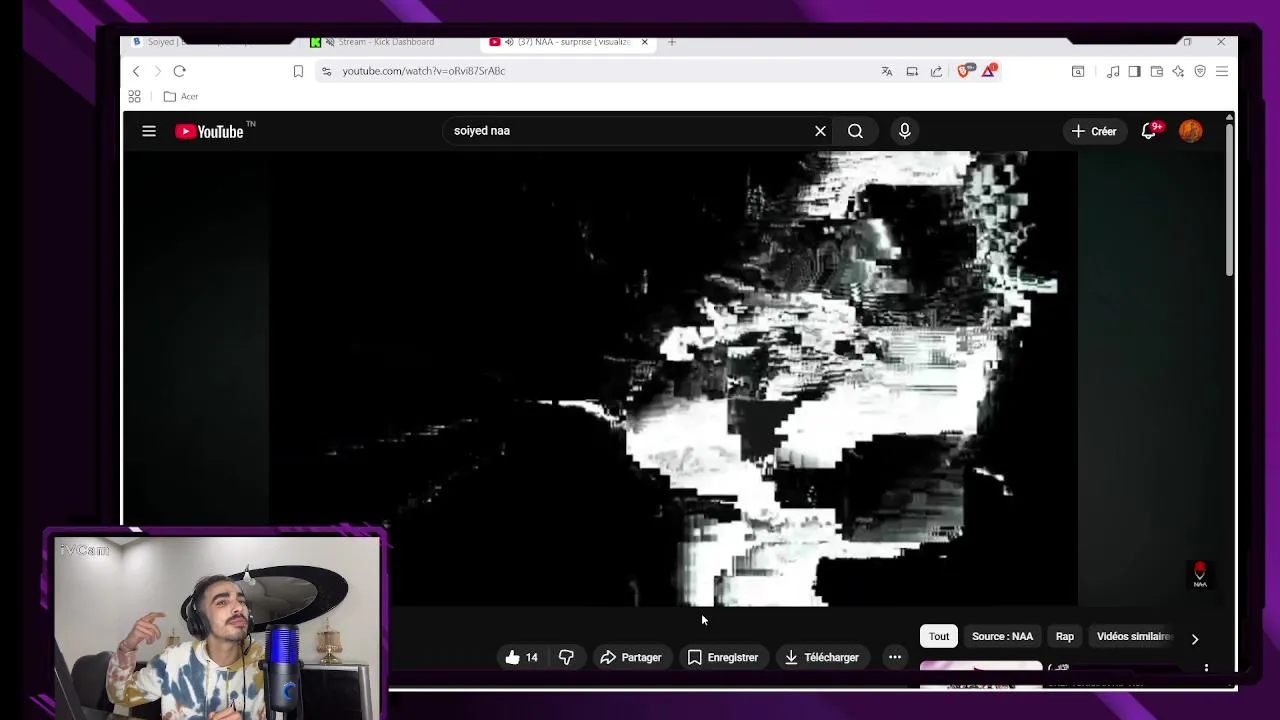Share video with Partager button
The image size is (1280, 720).
[x=631, y=657]
